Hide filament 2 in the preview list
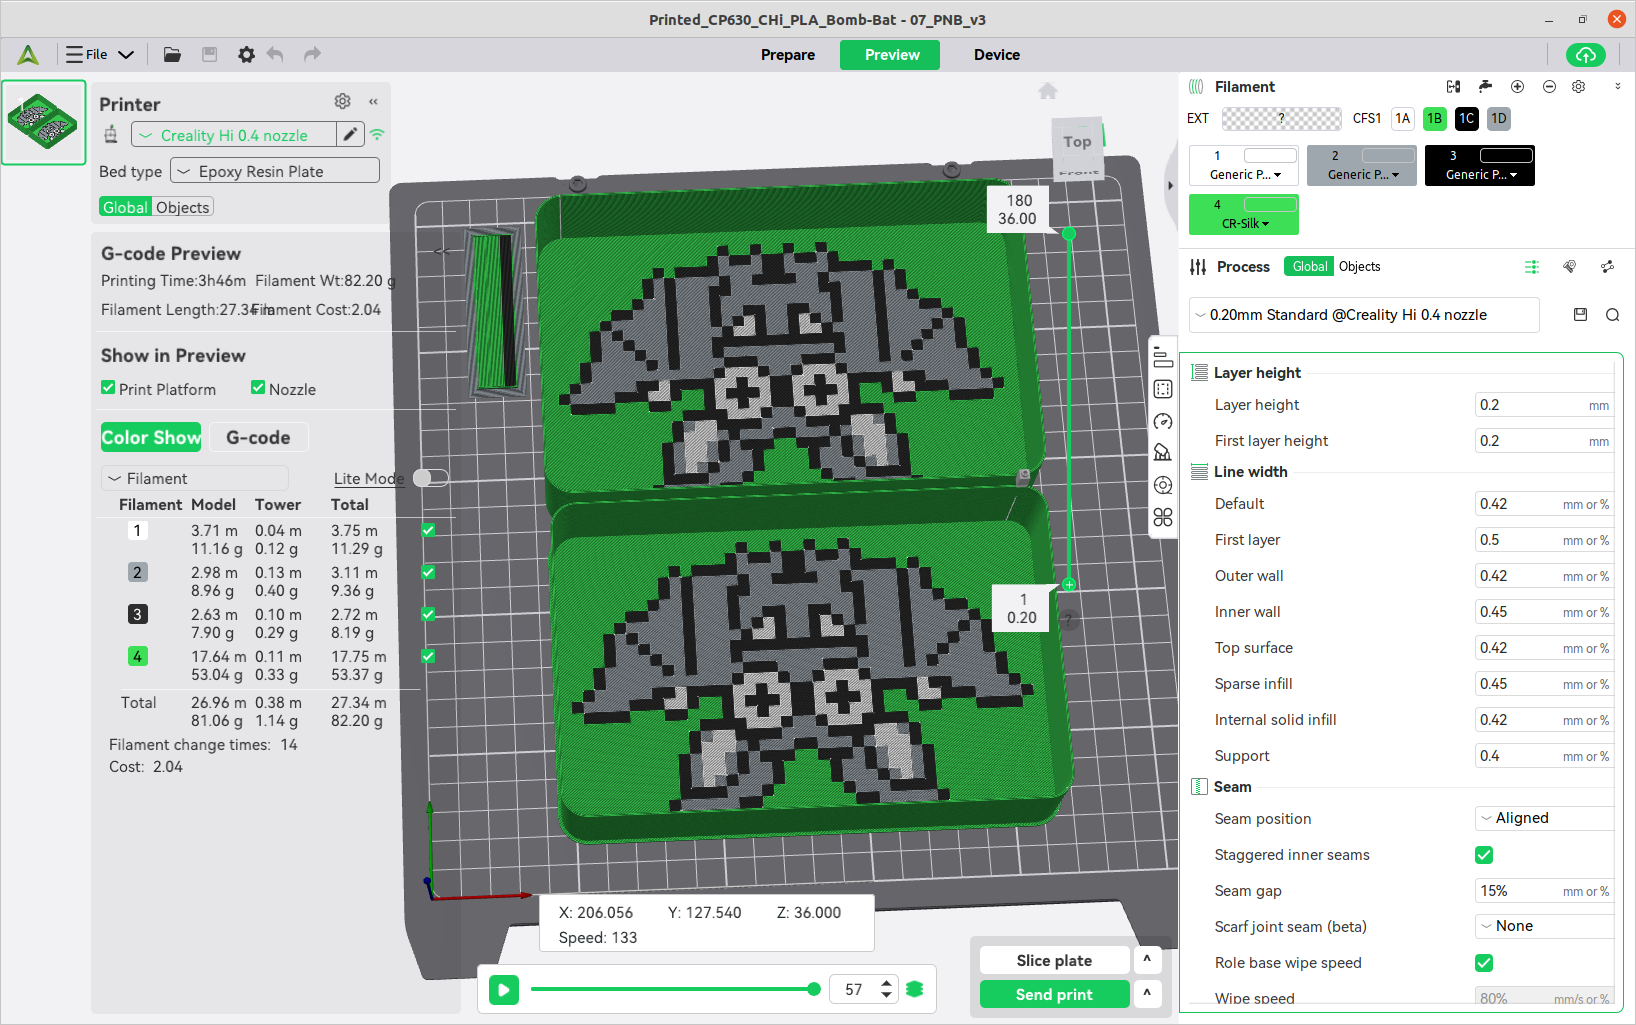This screenshot has height=1025, width=1636. coord(428,573)
